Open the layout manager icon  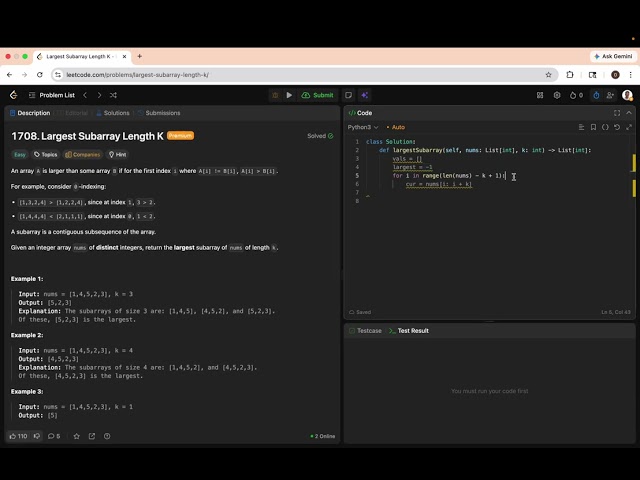540,95
